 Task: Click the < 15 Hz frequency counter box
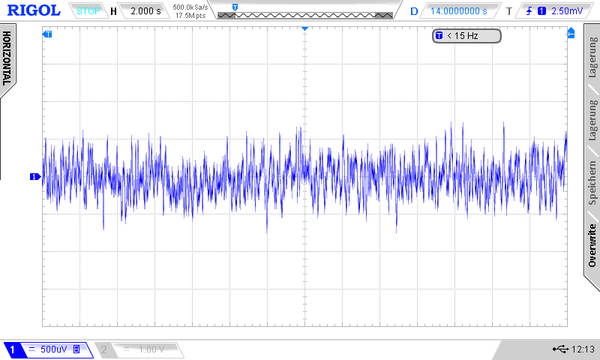click(x=466, y=36)
